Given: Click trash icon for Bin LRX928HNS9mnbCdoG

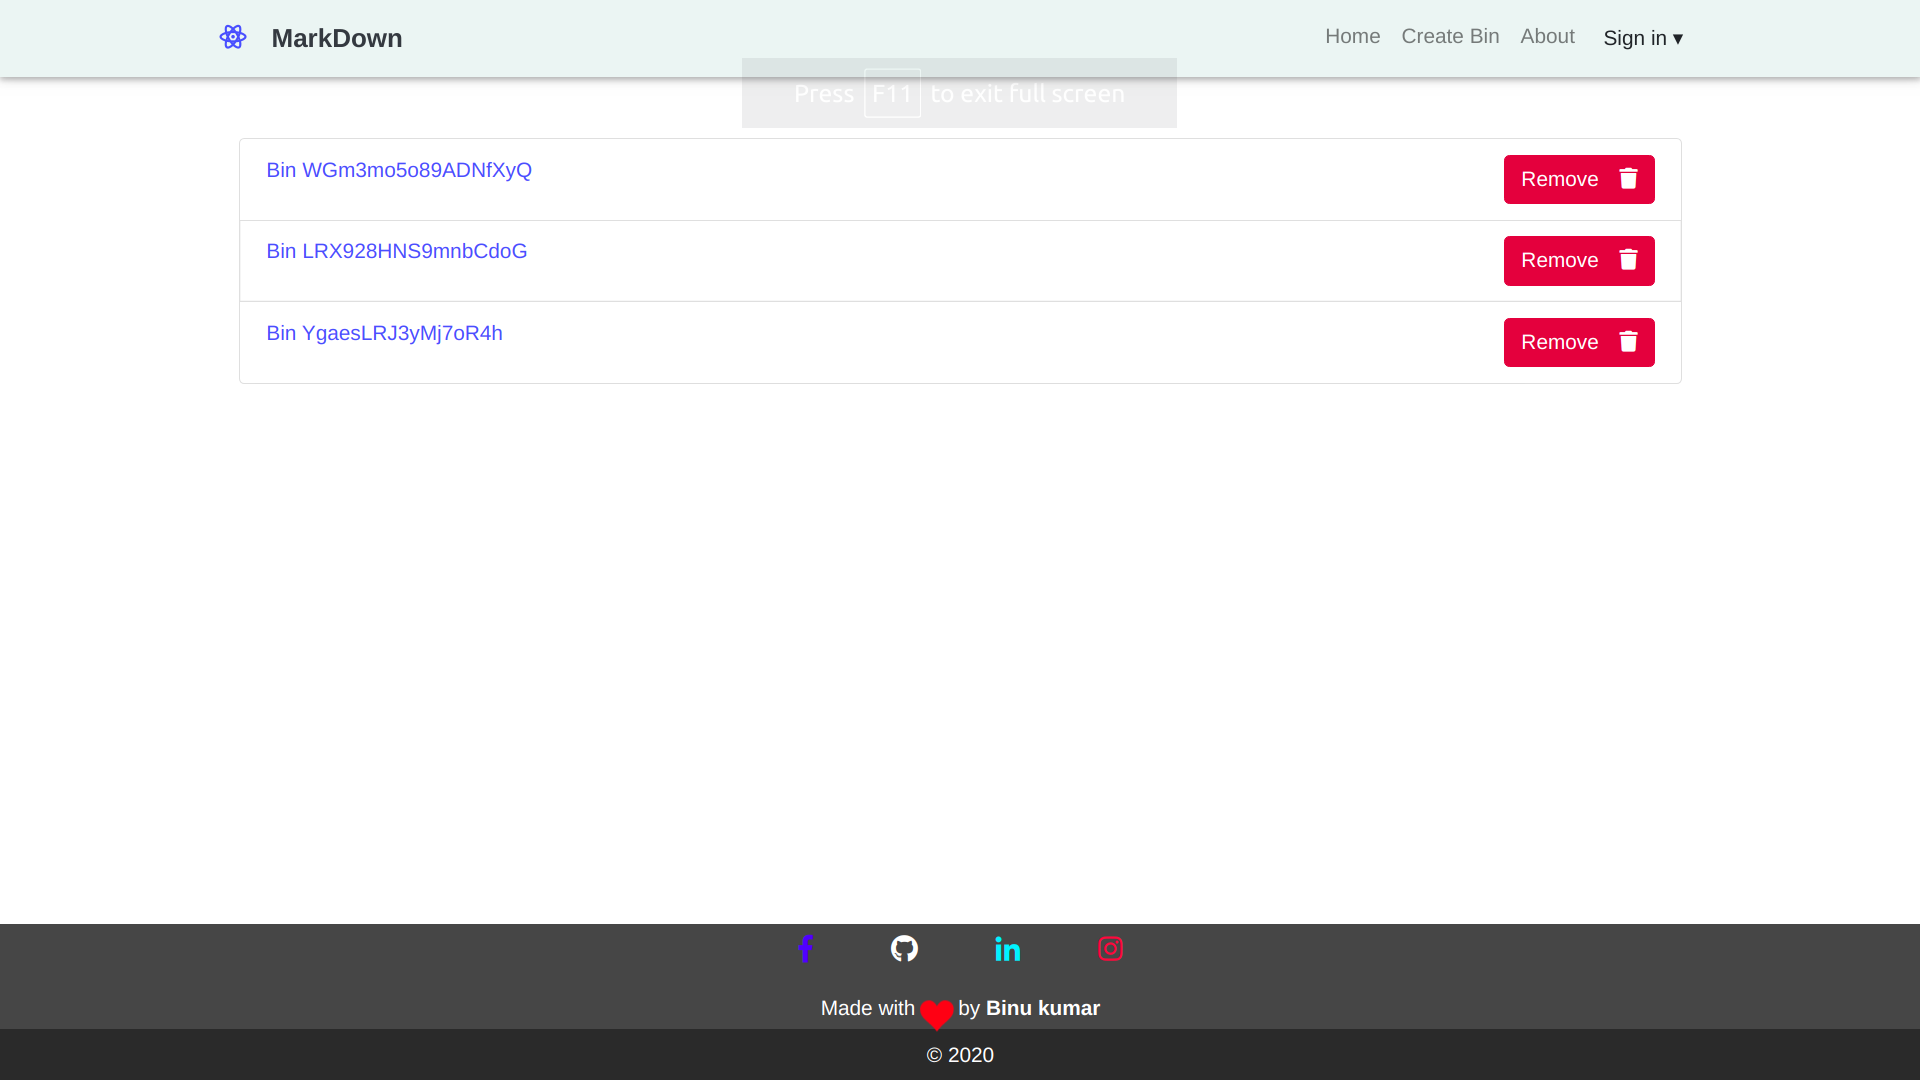Looking at the screenshot, I should (x=1628, y=260).
